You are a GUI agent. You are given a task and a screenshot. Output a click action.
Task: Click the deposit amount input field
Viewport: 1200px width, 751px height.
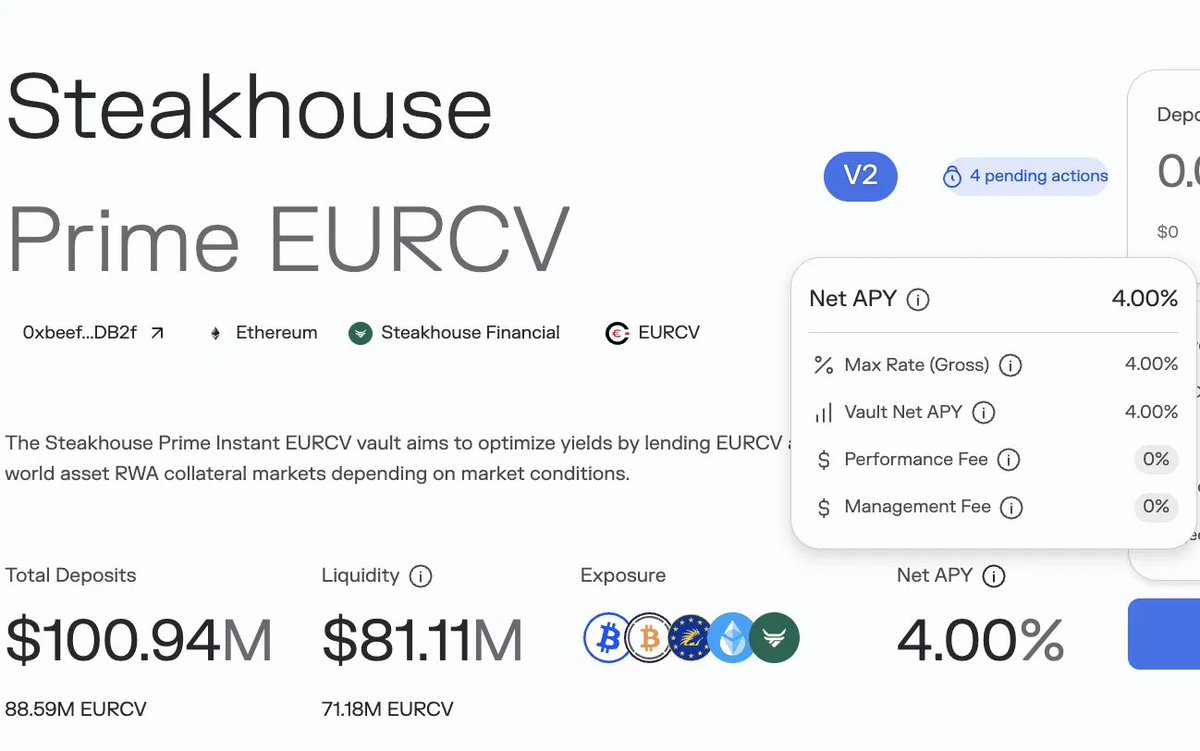(1178, 171)
